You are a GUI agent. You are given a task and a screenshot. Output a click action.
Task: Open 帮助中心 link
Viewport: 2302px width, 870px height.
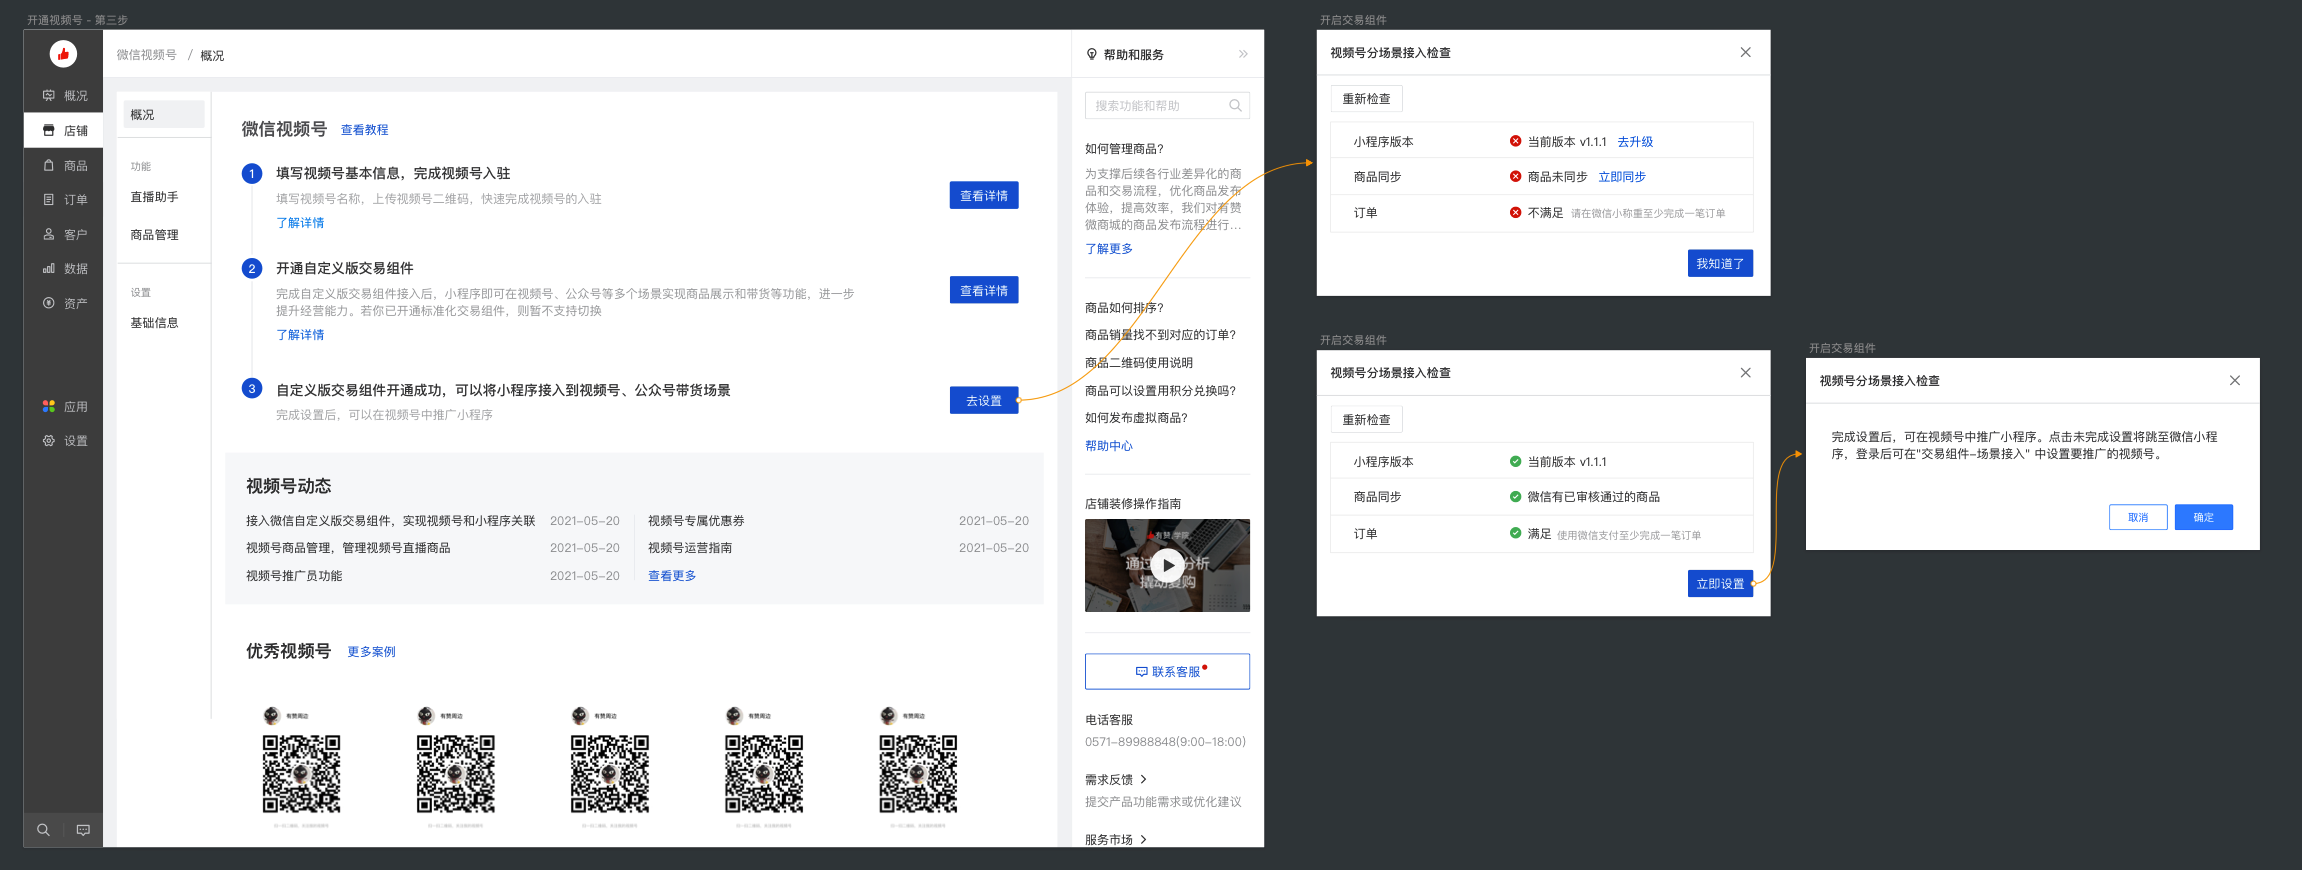pyautogui.click(x=1109, y=445)
